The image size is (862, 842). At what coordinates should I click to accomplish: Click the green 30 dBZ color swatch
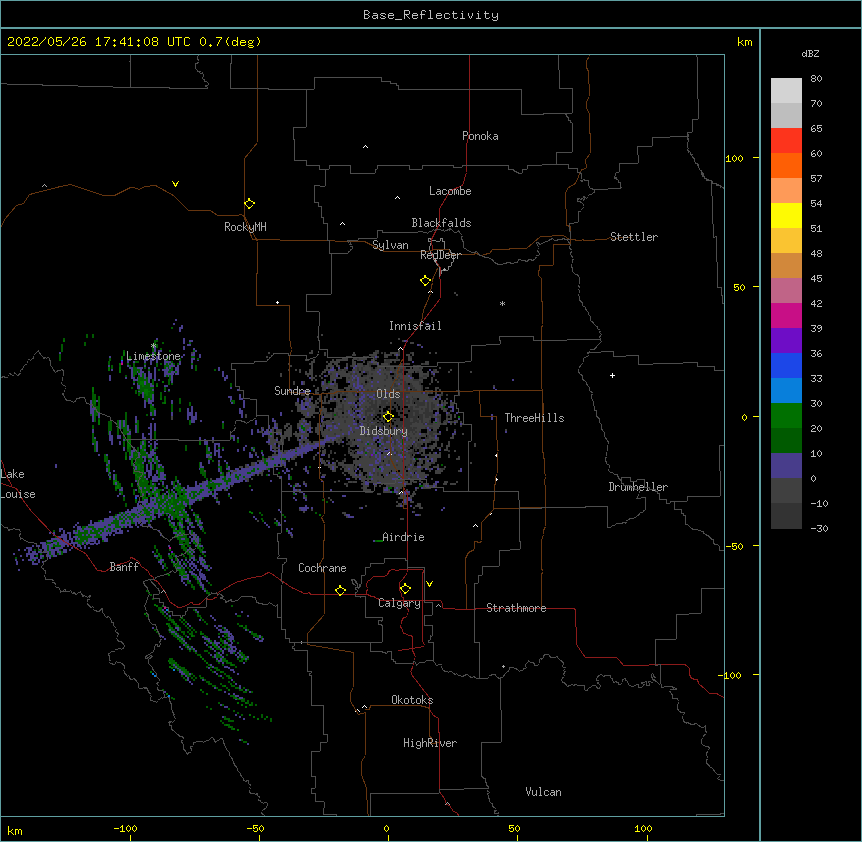(x=786, y=416)
